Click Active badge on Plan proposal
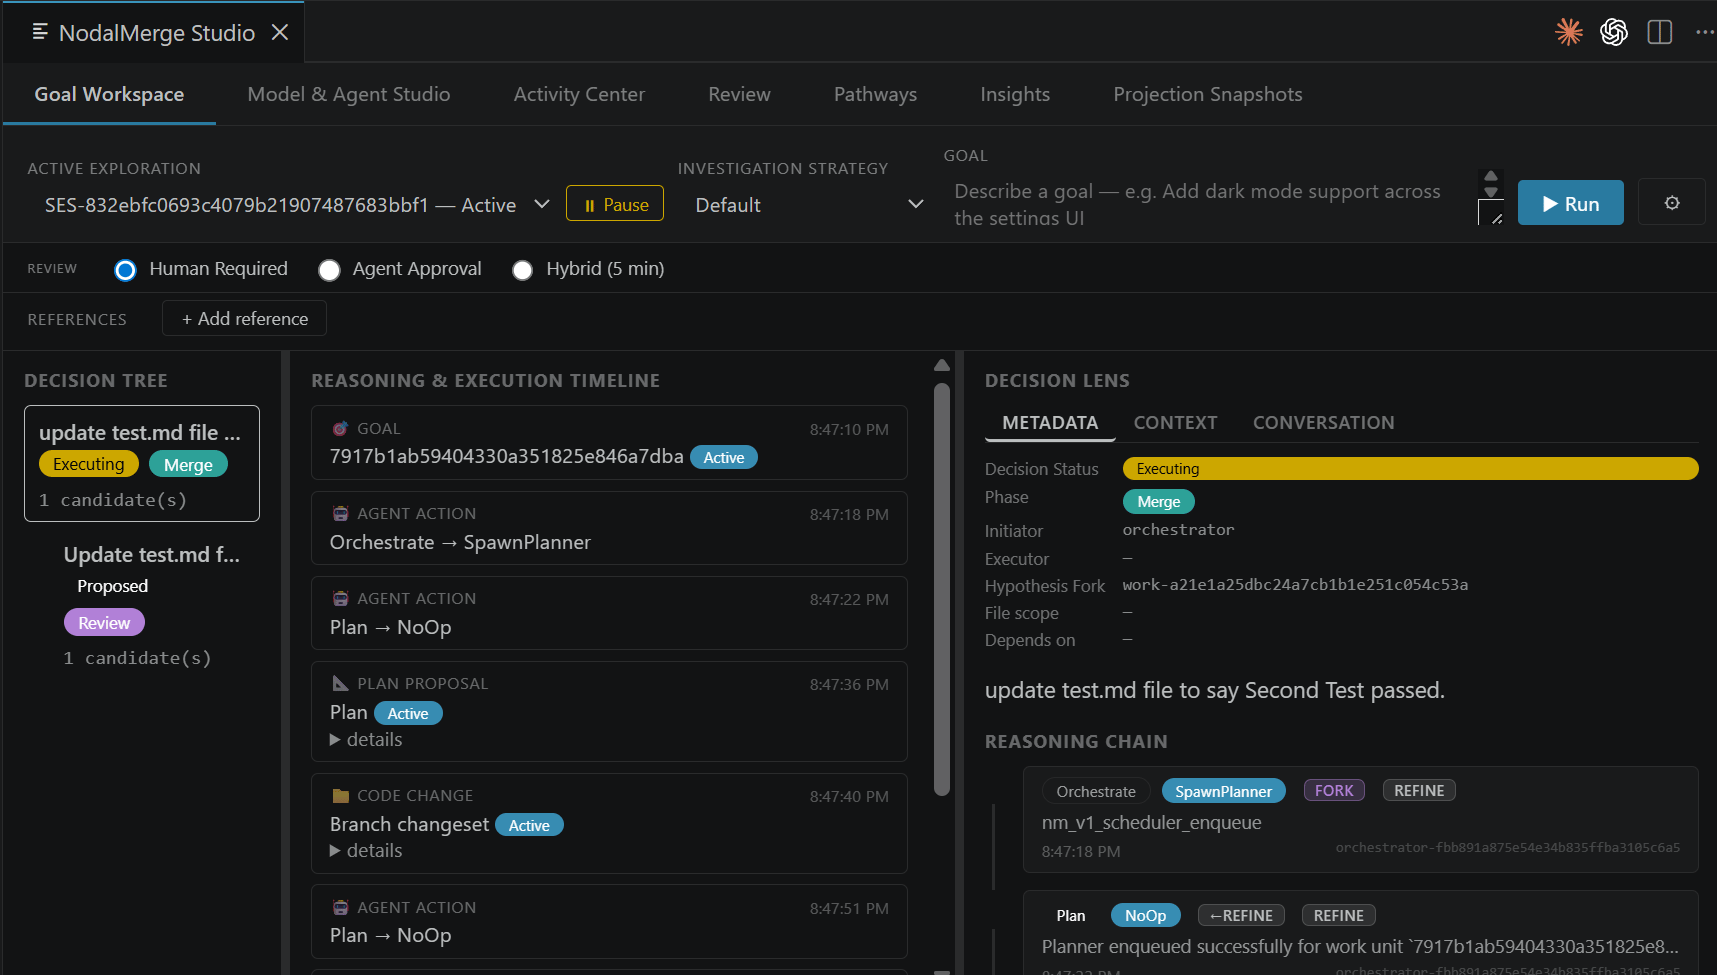Viewport: 1717px width, 975px height. coord(408,713)
